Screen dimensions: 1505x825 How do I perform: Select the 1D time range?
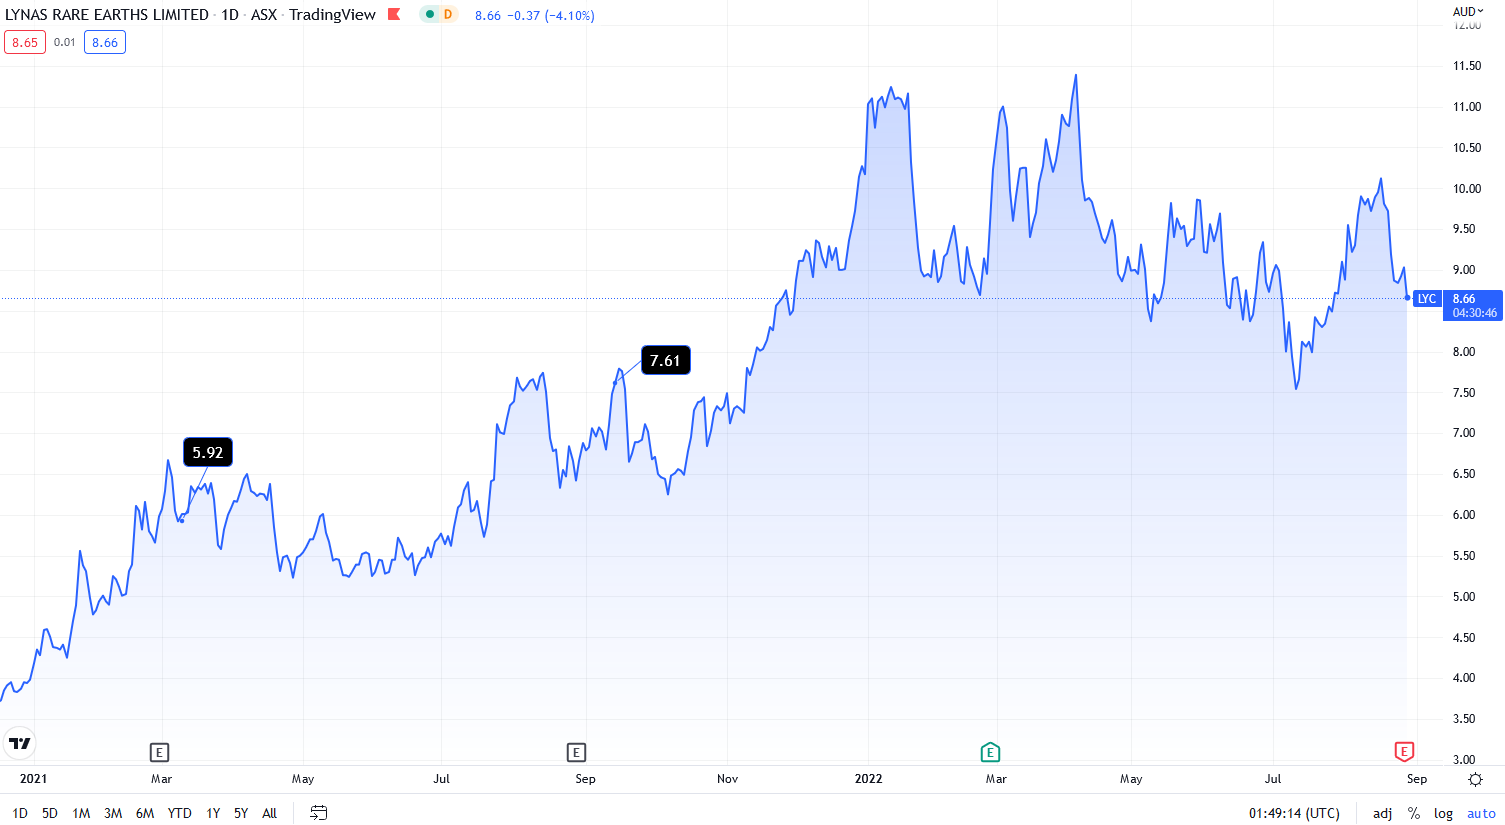20,813
